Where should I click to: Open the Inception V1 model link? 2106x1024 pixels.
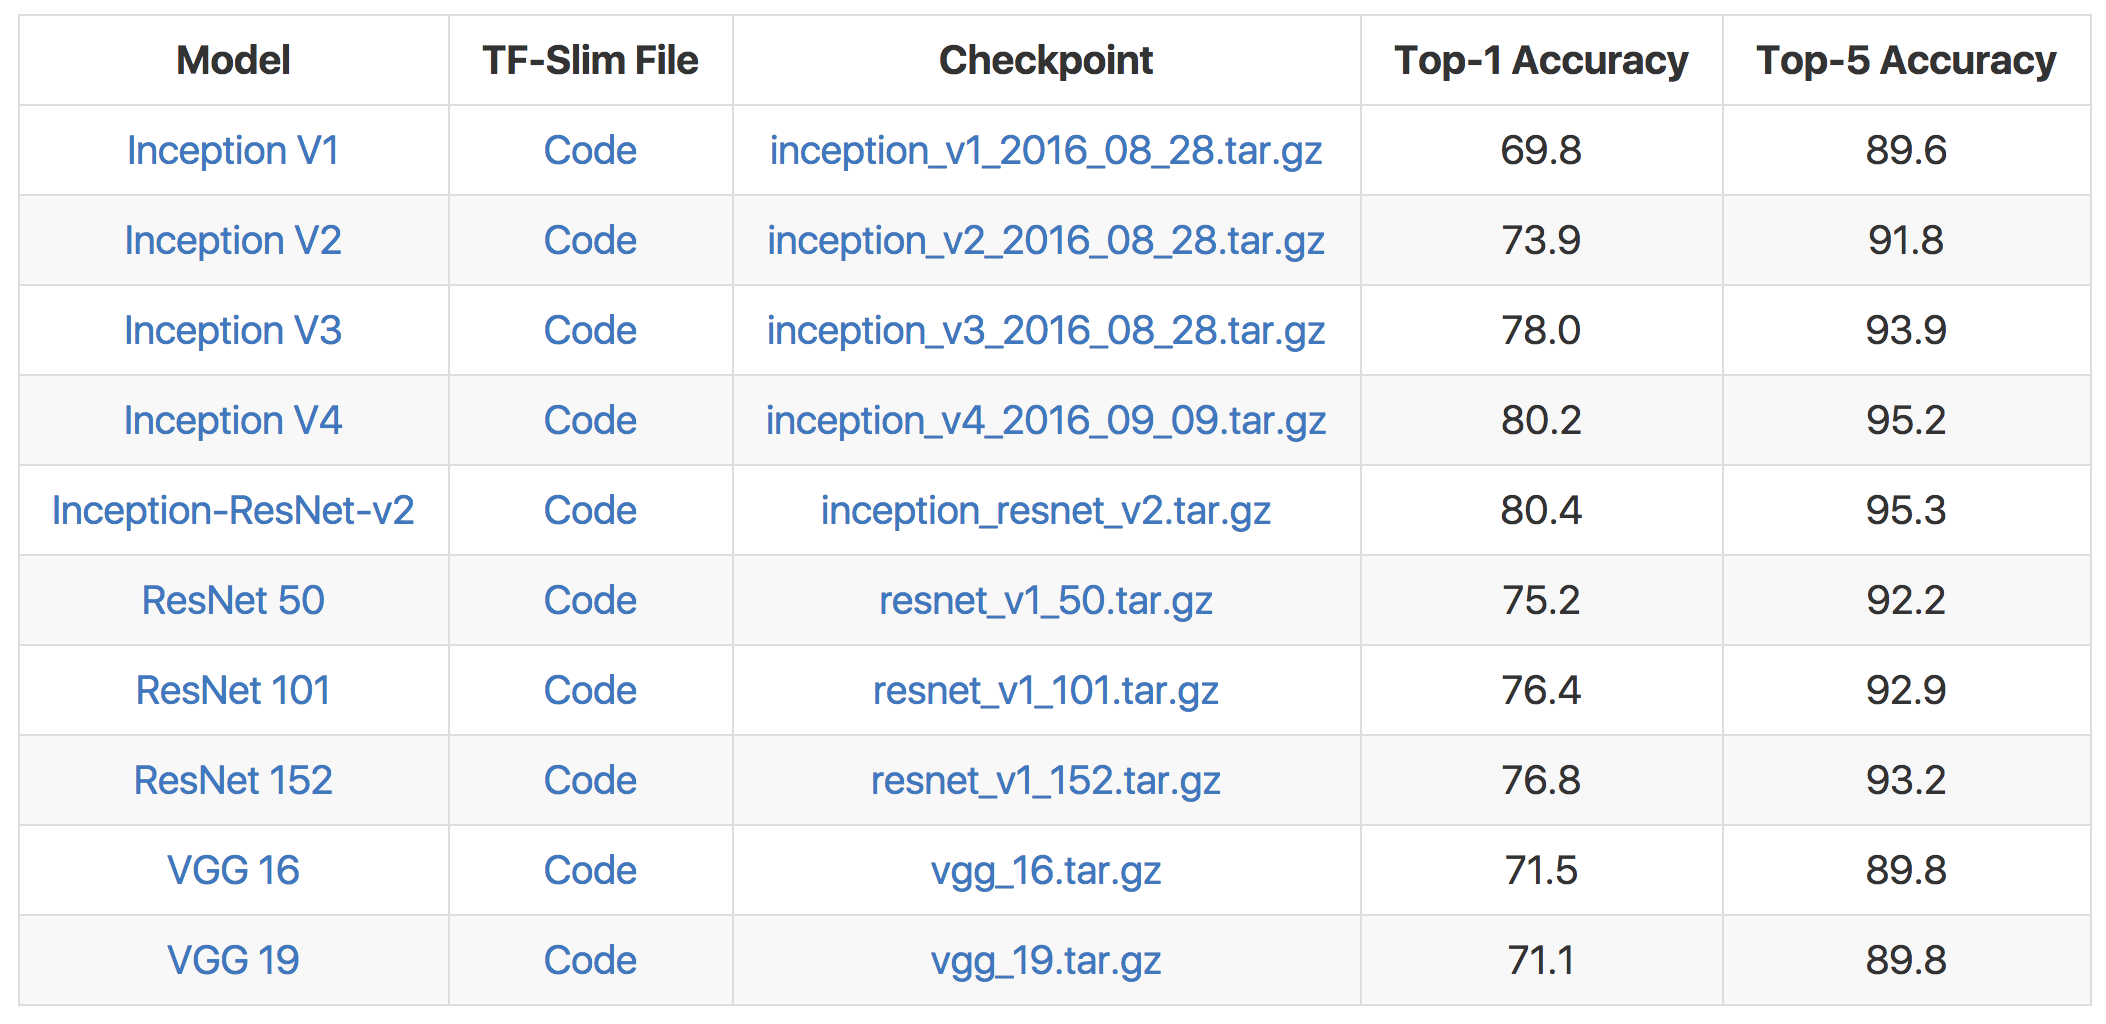233,151
